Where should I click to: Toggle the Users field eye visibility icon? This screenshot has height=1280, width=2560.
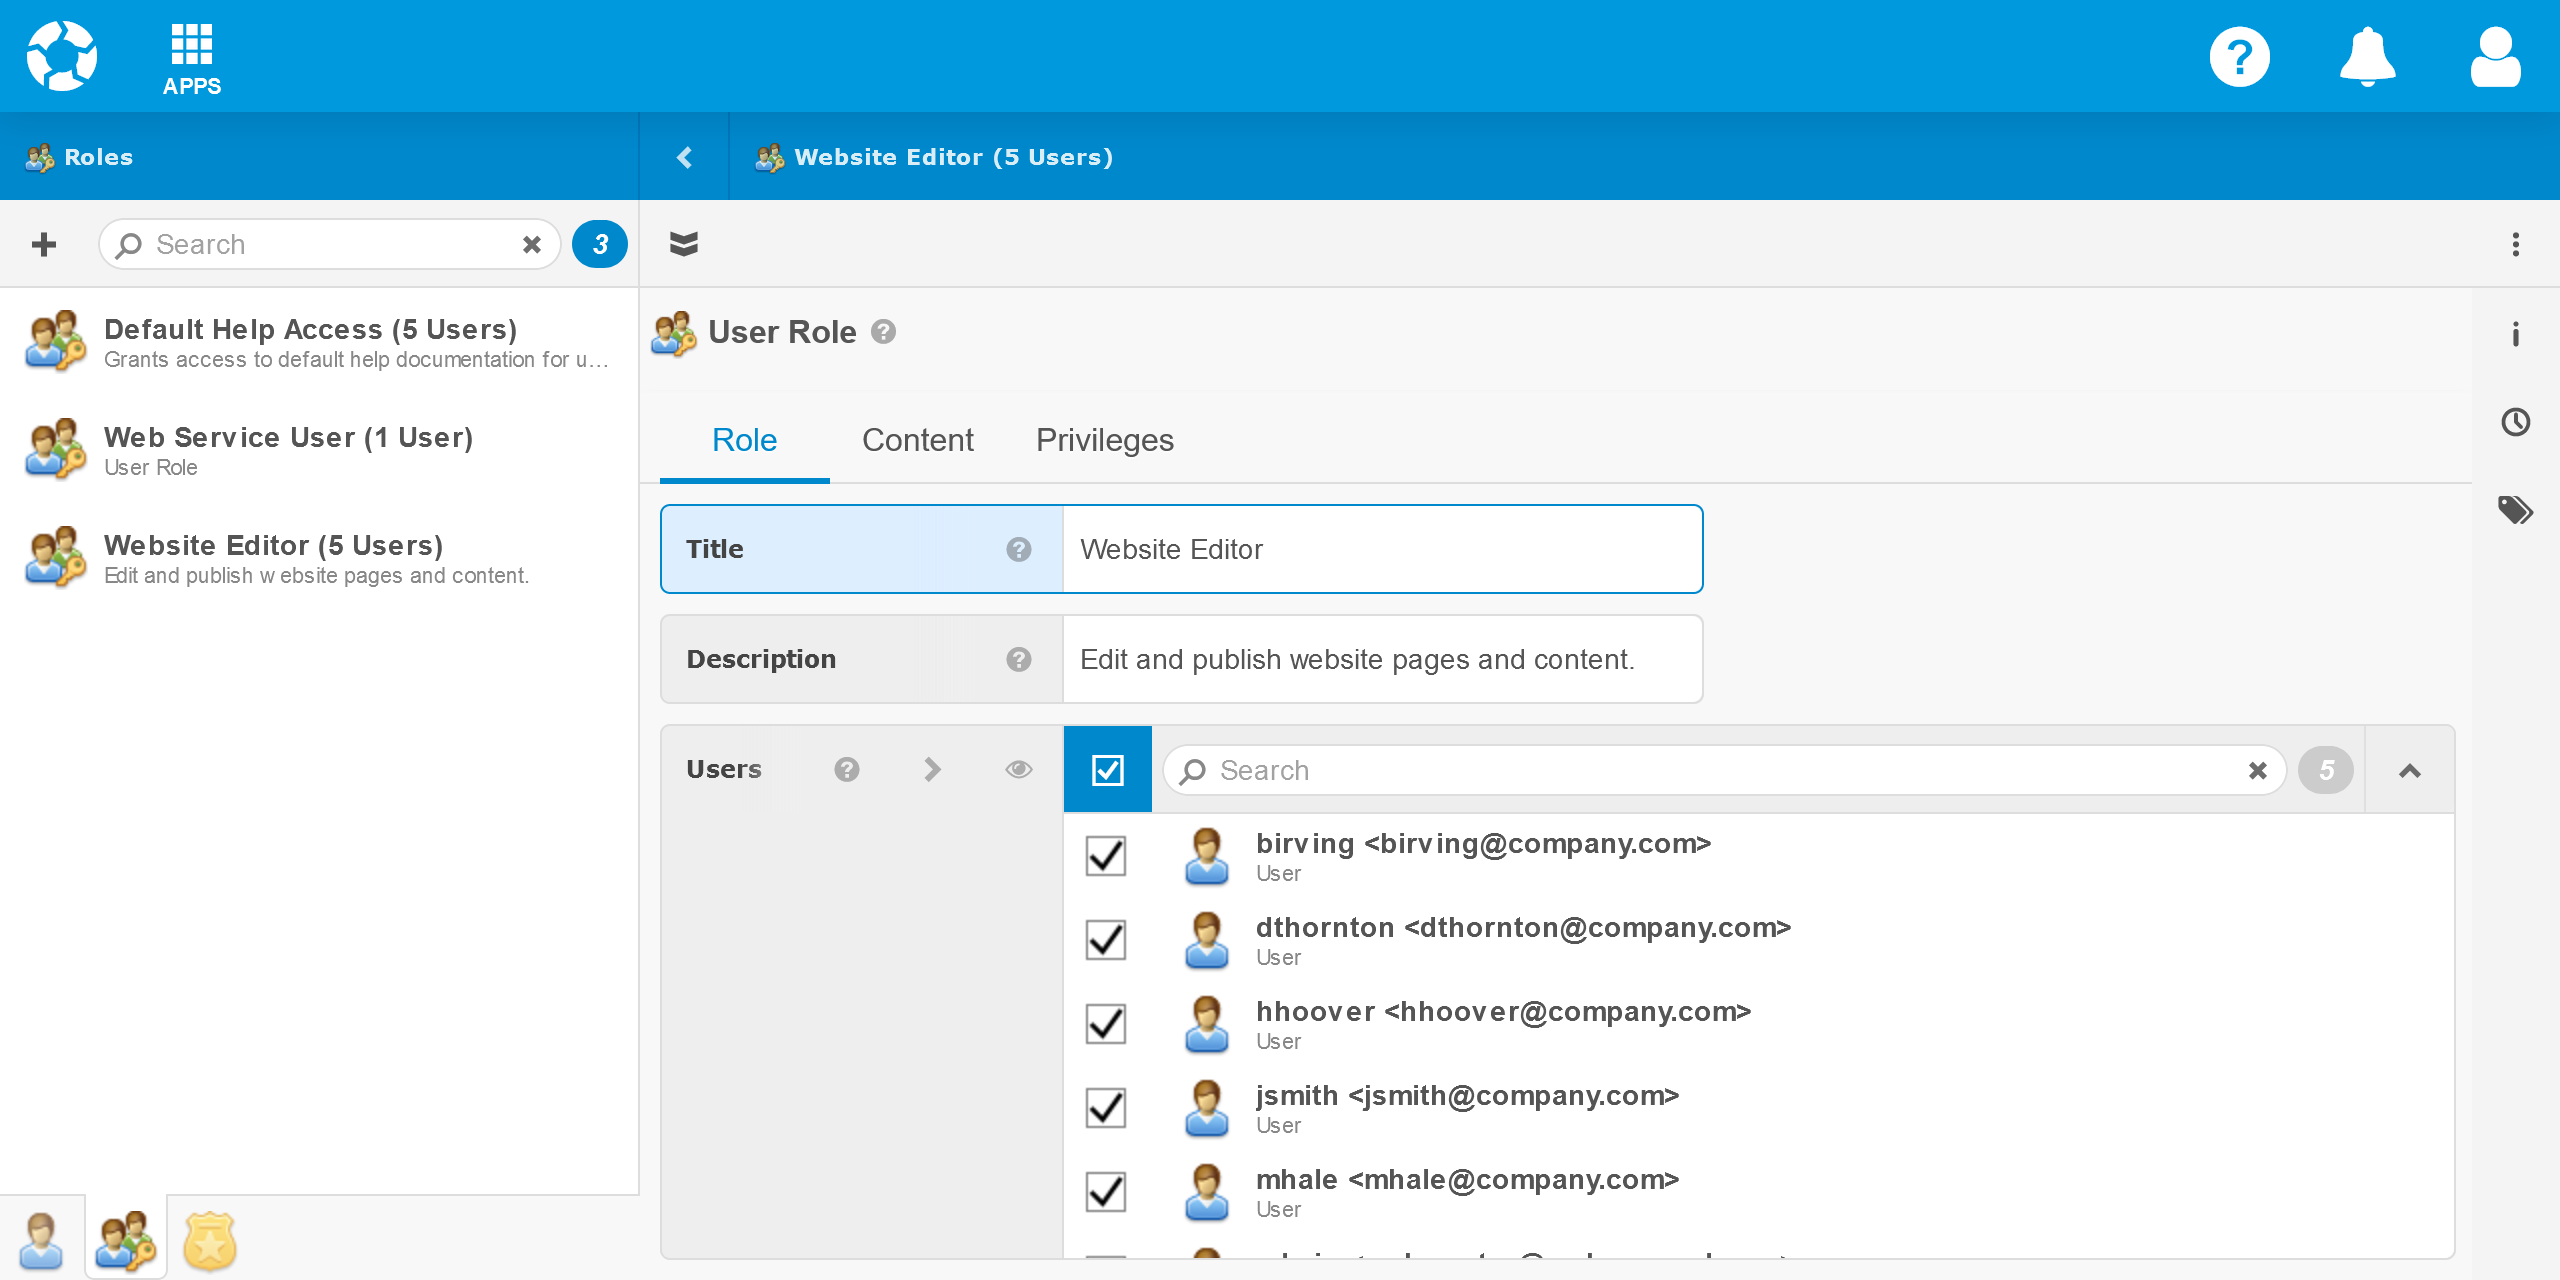tap(1019, 769)
